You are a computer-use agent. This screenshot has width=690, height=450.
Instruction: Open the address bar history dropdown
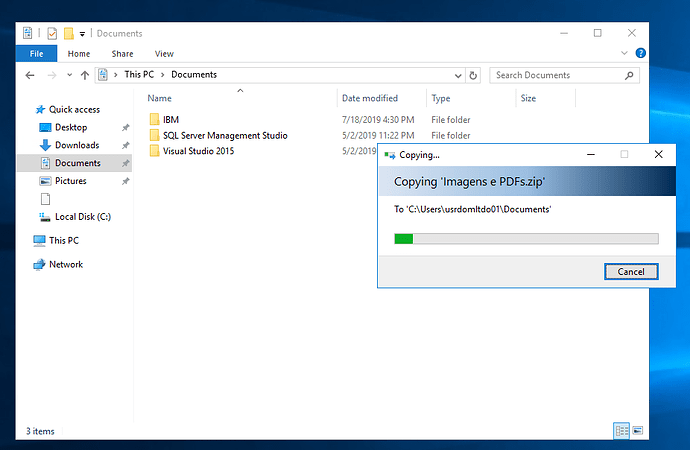[458, 76]
